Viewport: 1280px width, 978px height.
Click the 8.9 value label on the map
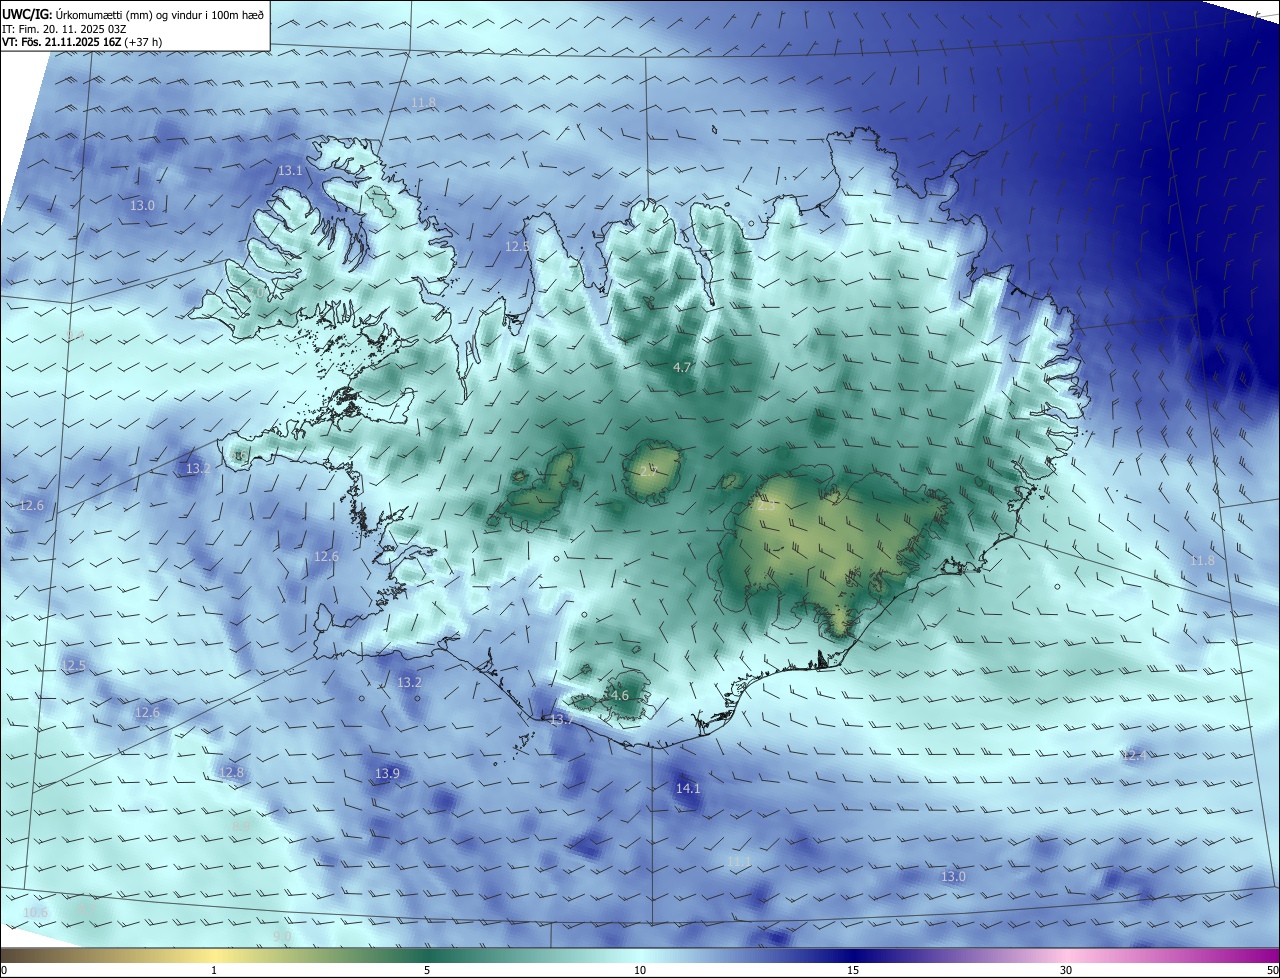click(242, 826)
